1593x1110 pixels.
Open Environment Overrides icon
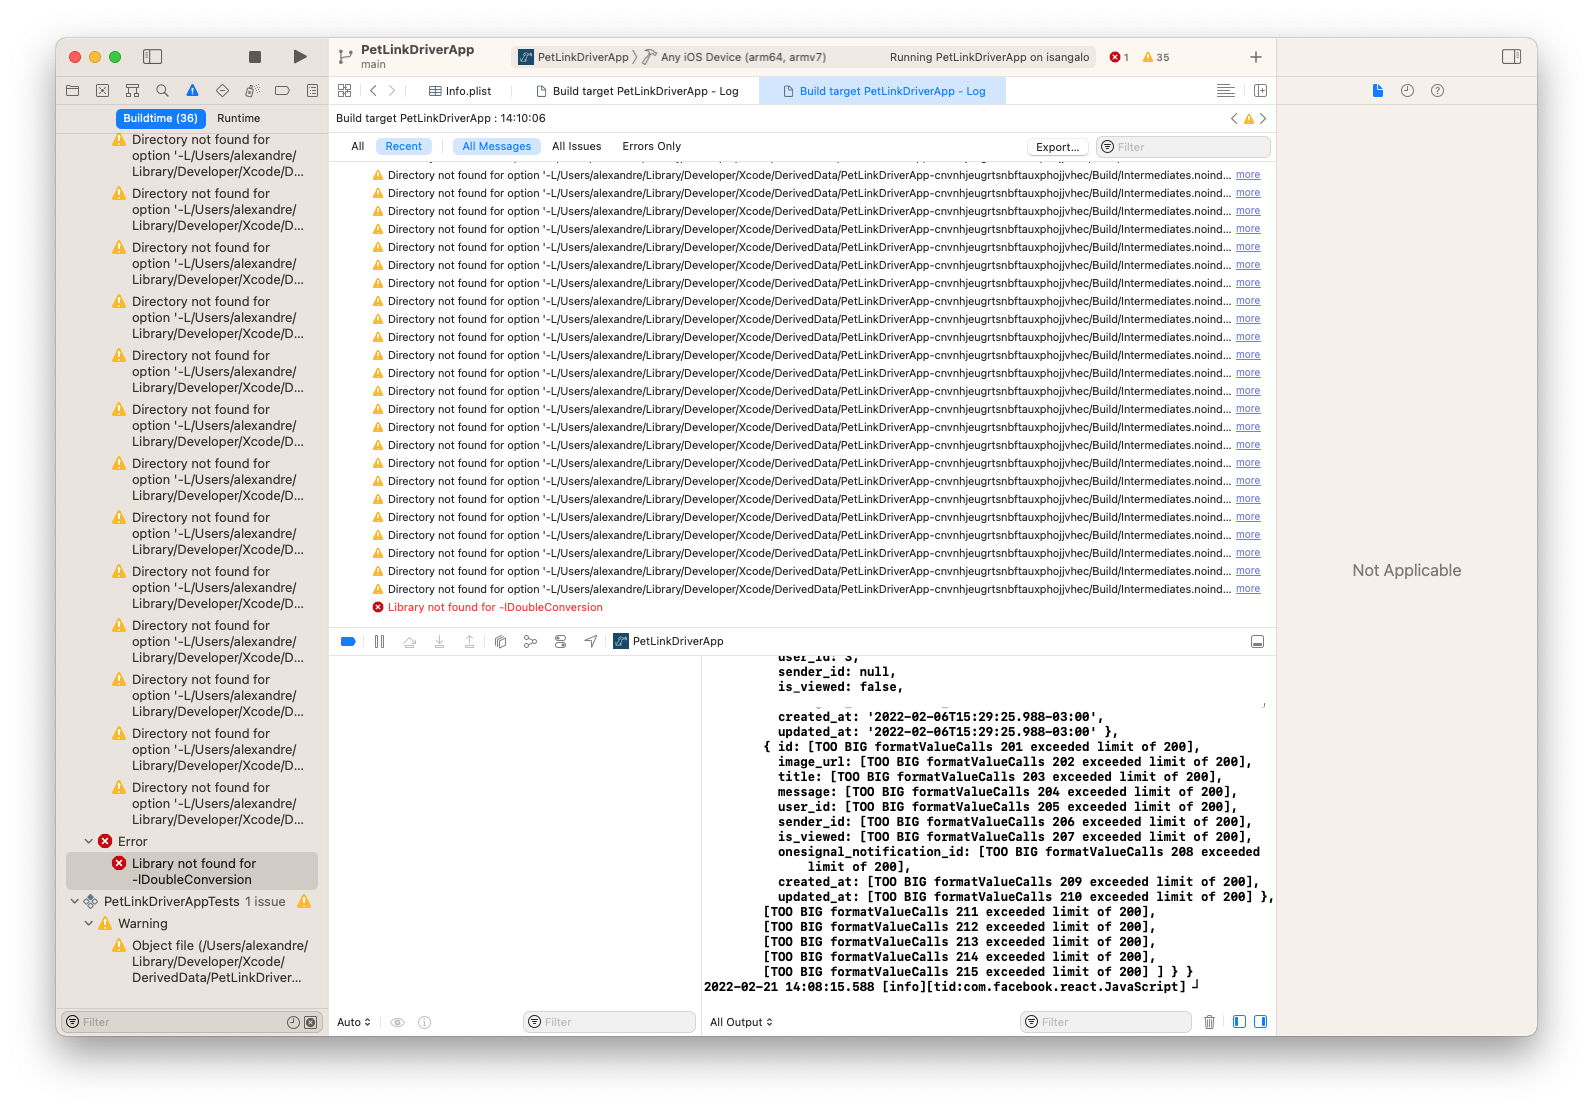click(560, 641)
